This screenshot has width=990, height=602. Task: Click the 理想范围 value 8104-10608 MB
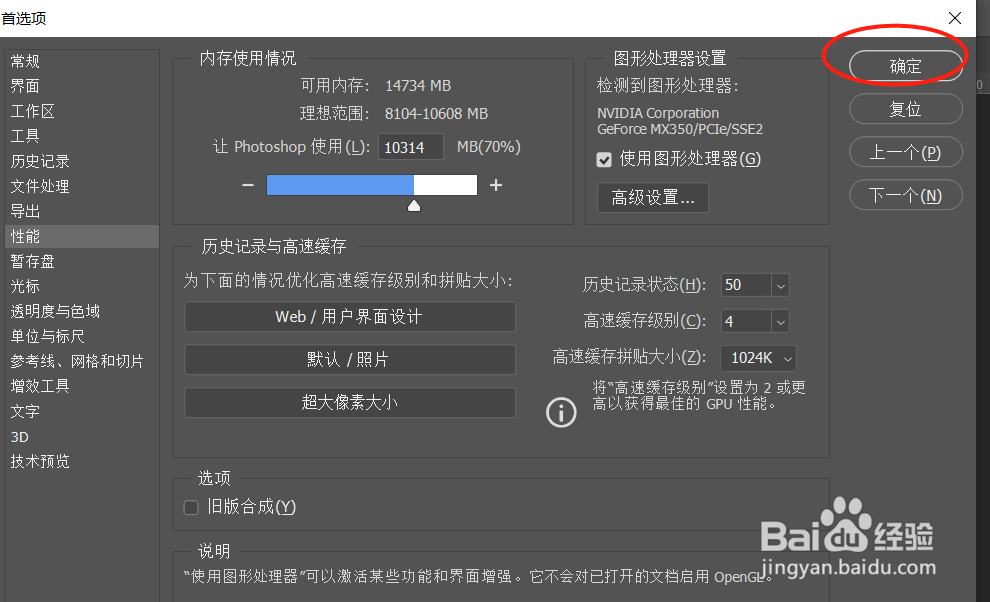tap(436, 114)
